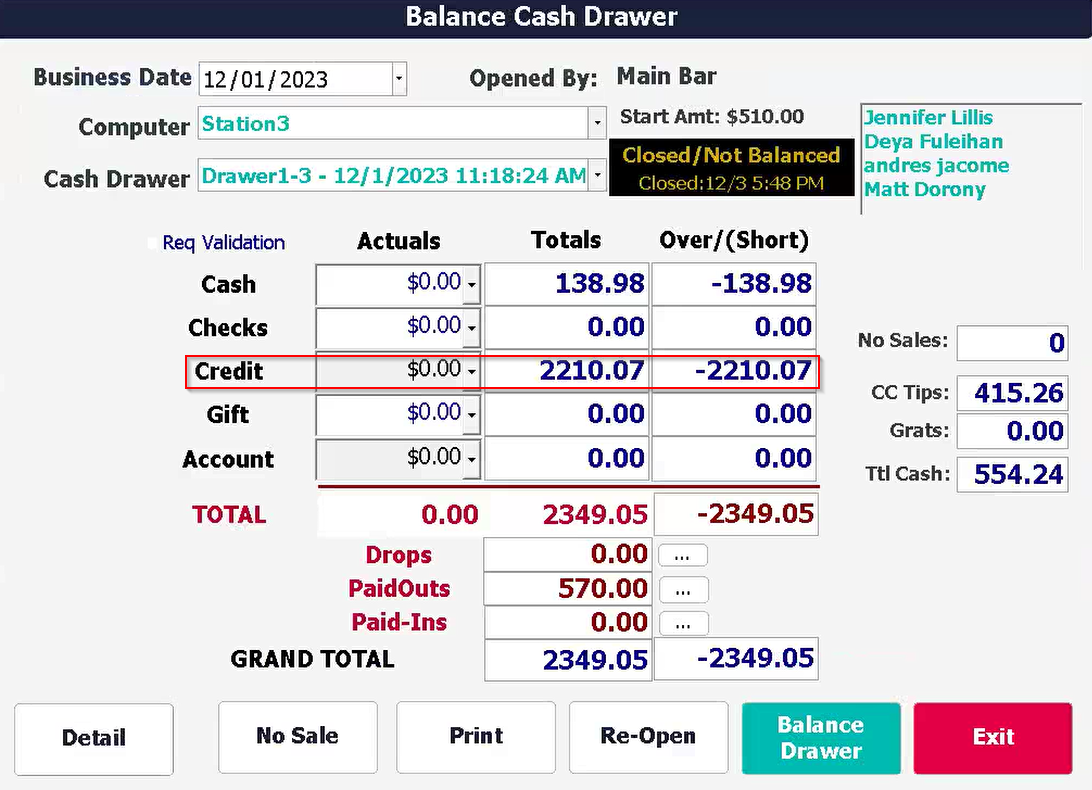
Task: Click the CC Tips value 415.26
Action: [x=1013, y=394]
